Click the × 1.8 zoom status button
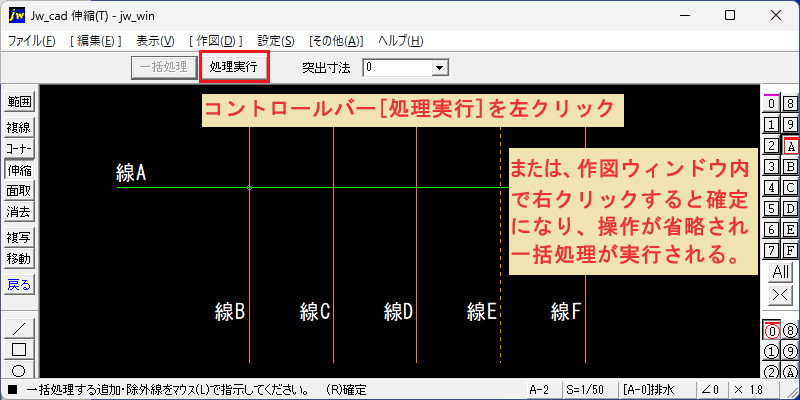Viewport: 800px width, 400px height. pyautogui.click(x=755, y=390)
